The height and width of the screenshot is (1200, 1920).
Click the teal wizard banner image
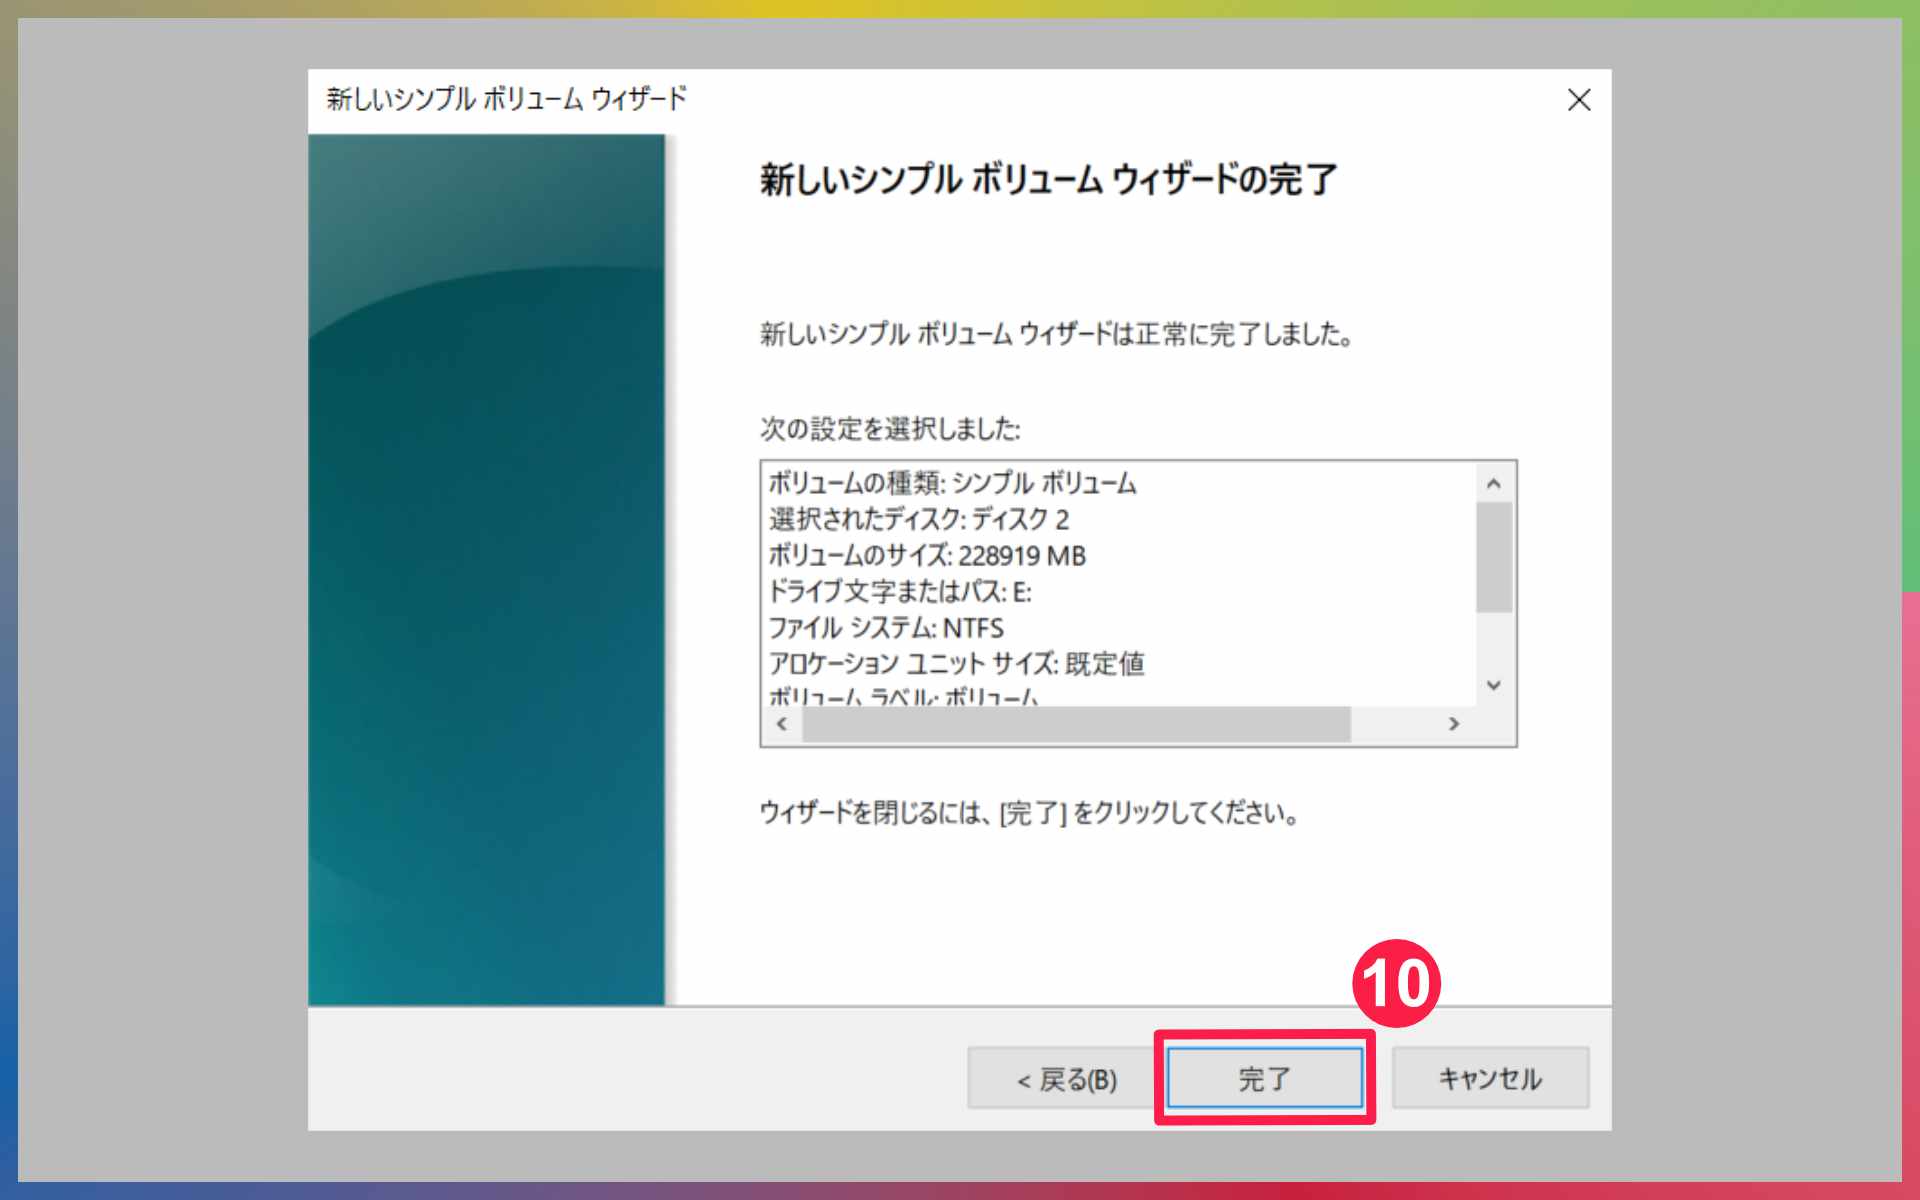(486, 570)
